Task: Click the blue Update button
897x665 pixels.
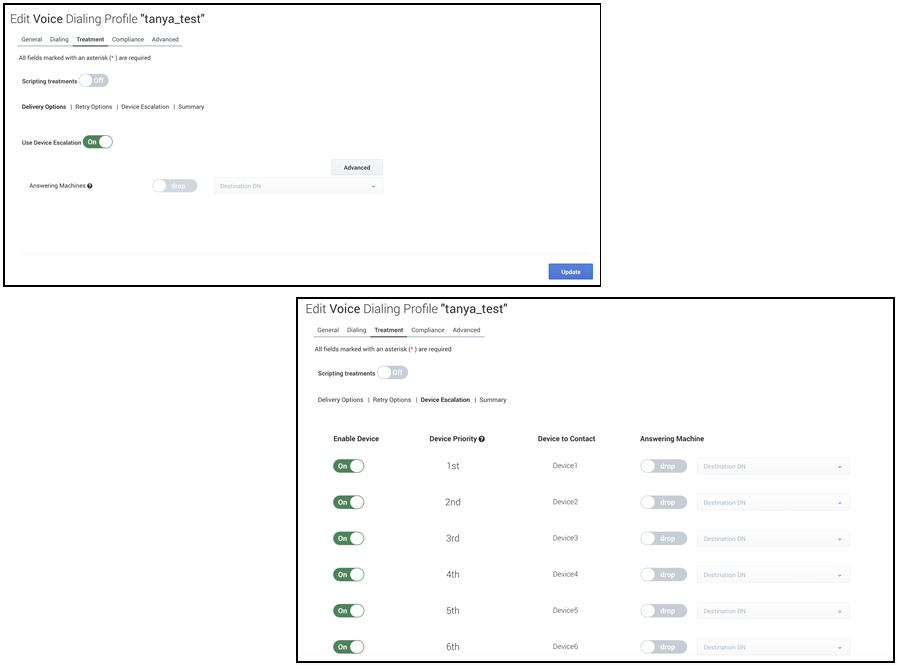Action: (x=570, y=271)
